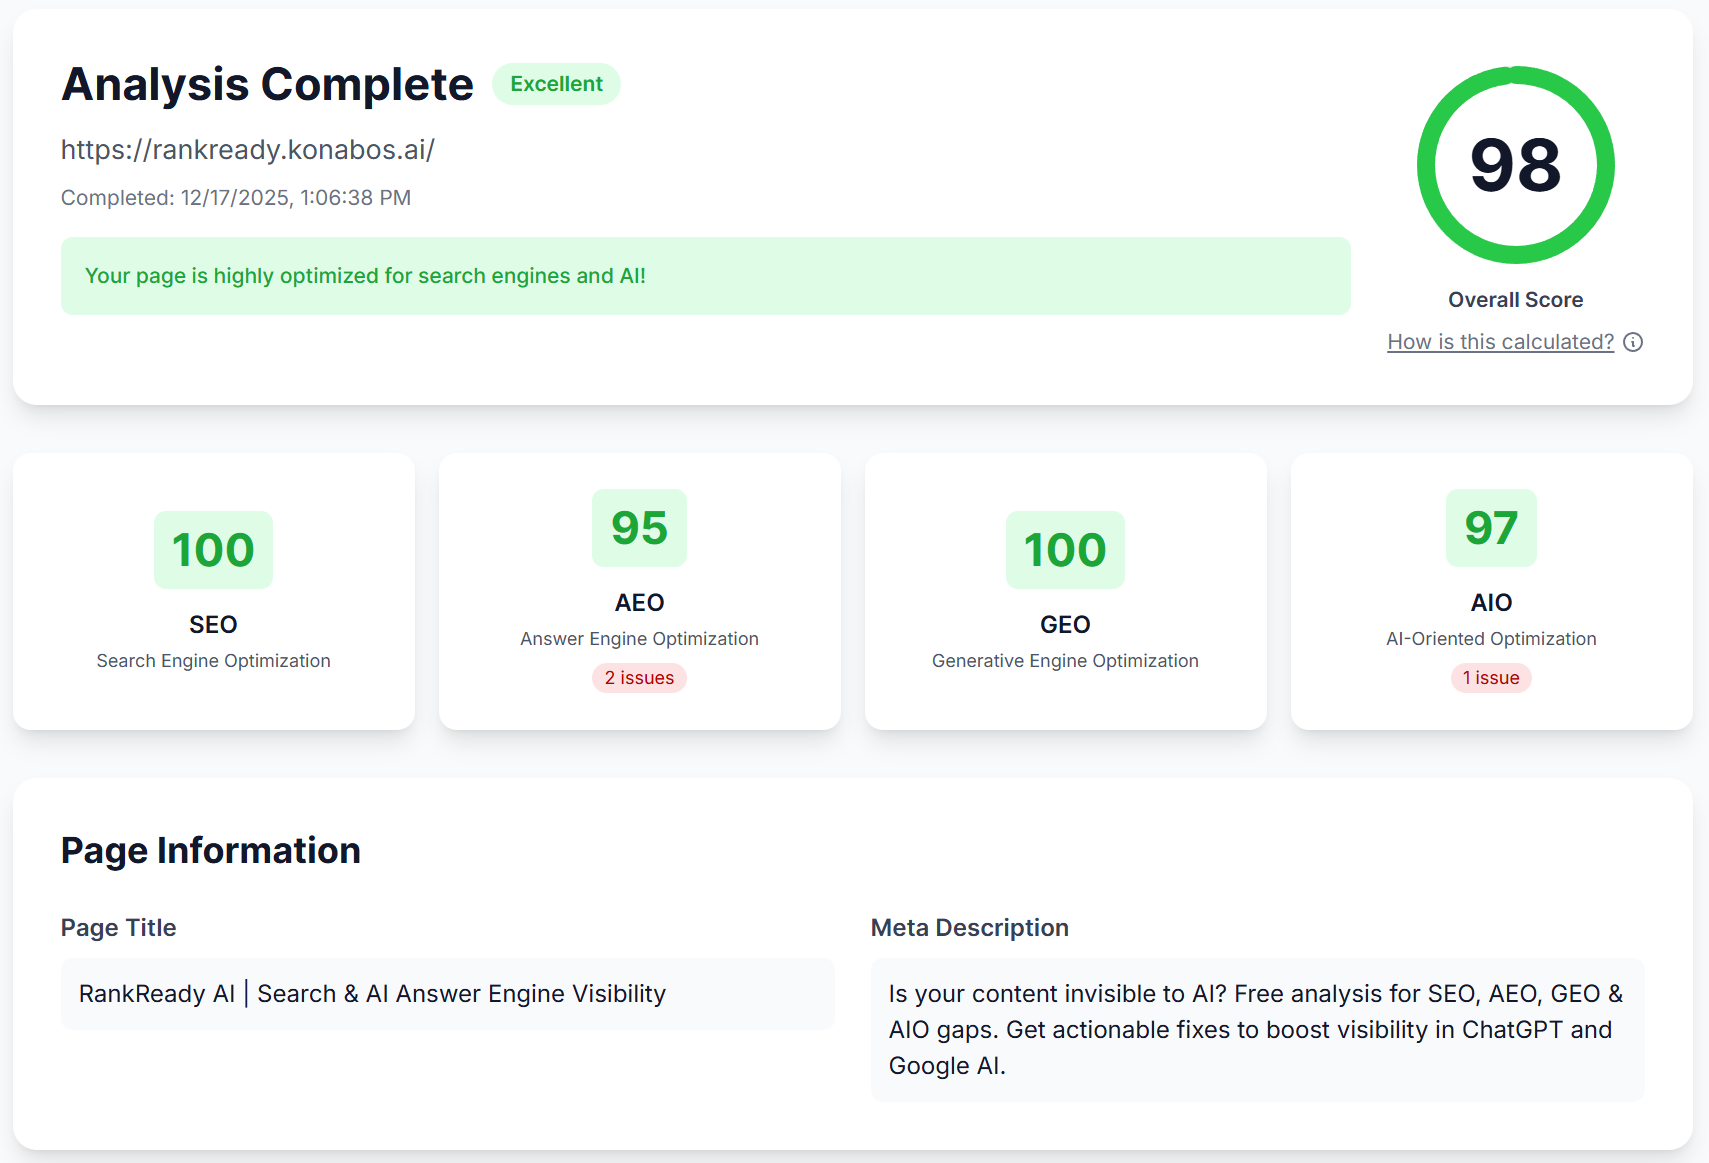Select the page title 'RankReady AI | Search & AI' box

[448, 994]
